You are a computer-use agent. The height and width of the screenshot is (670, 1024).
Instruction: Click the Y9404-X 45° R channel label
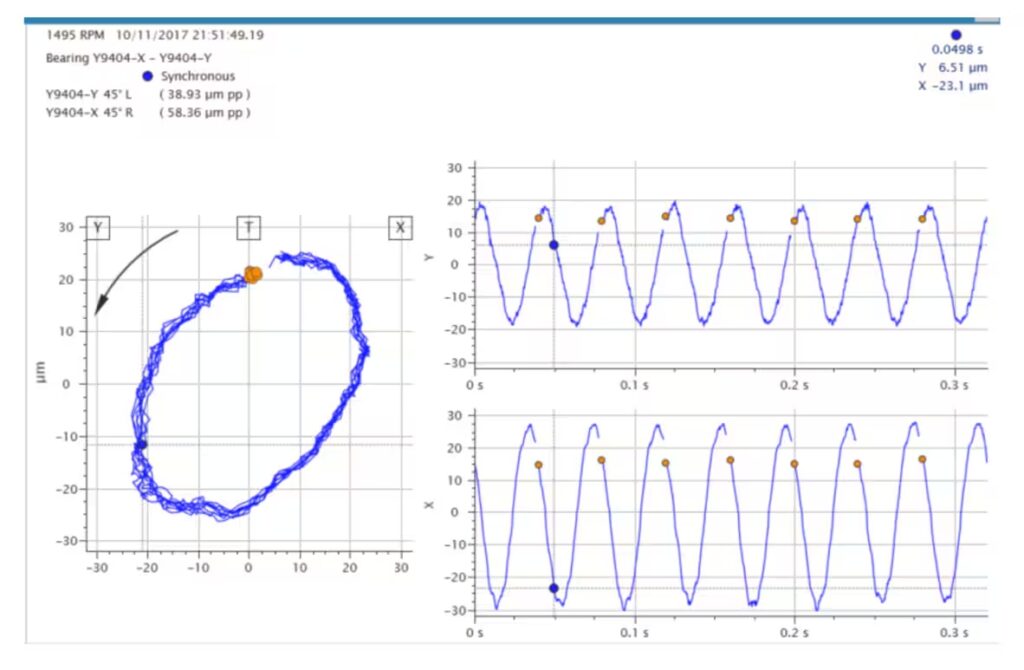[89, 112]
